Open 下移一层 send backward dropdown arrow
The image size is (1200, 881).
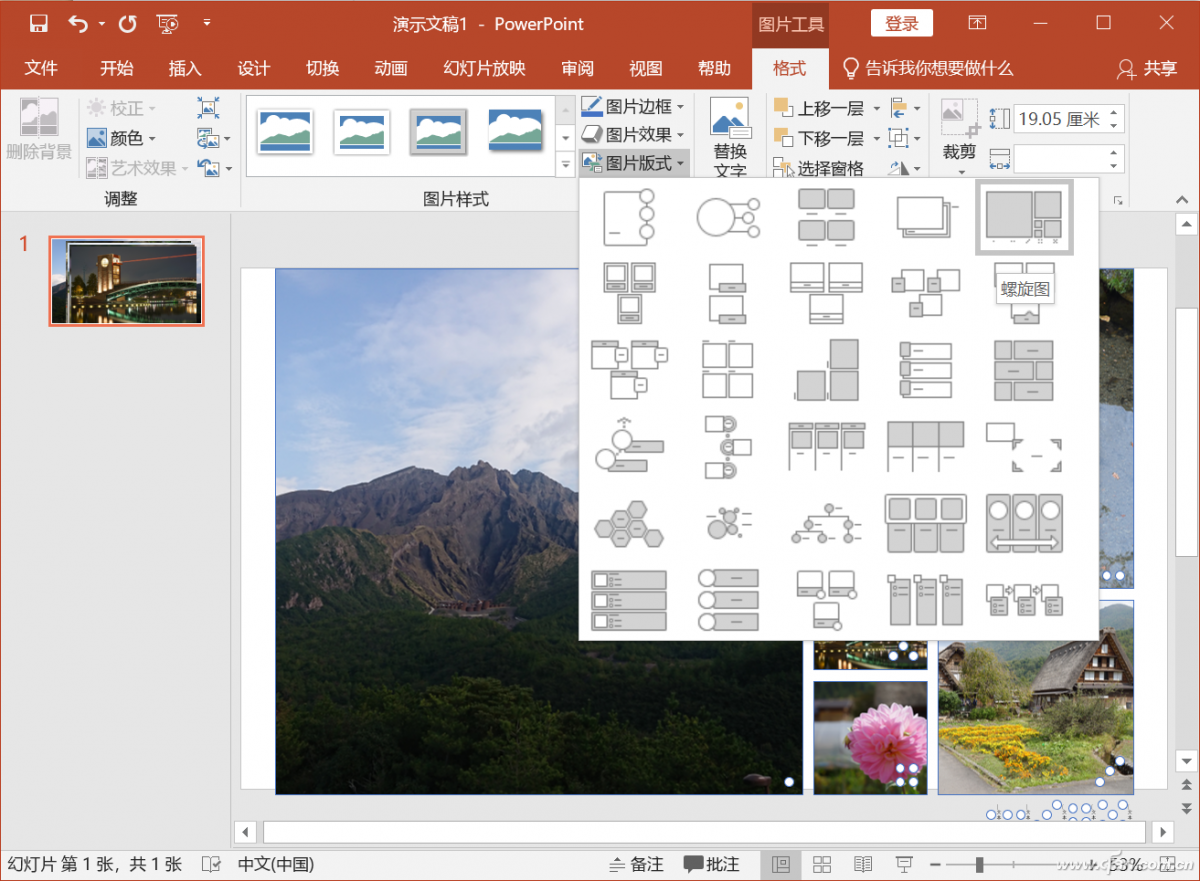(877, 138)
